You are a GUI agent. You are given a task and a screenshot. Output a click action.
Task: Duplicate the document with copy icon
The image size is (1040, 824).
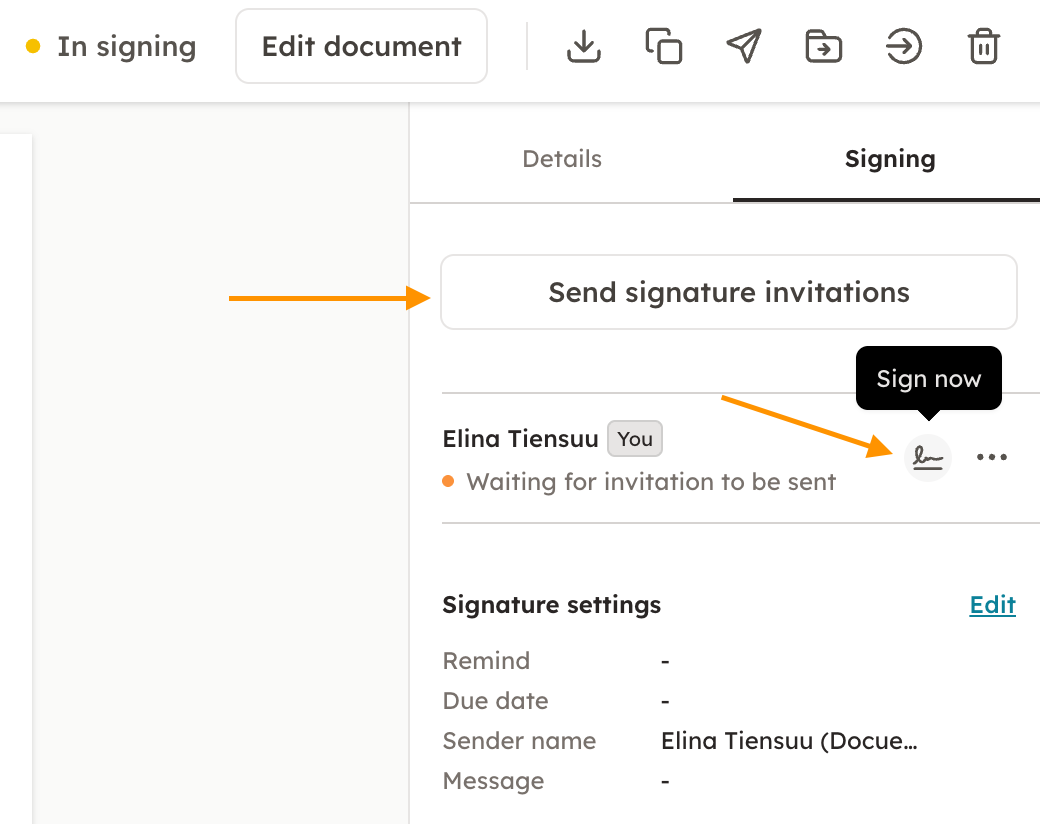664,46
